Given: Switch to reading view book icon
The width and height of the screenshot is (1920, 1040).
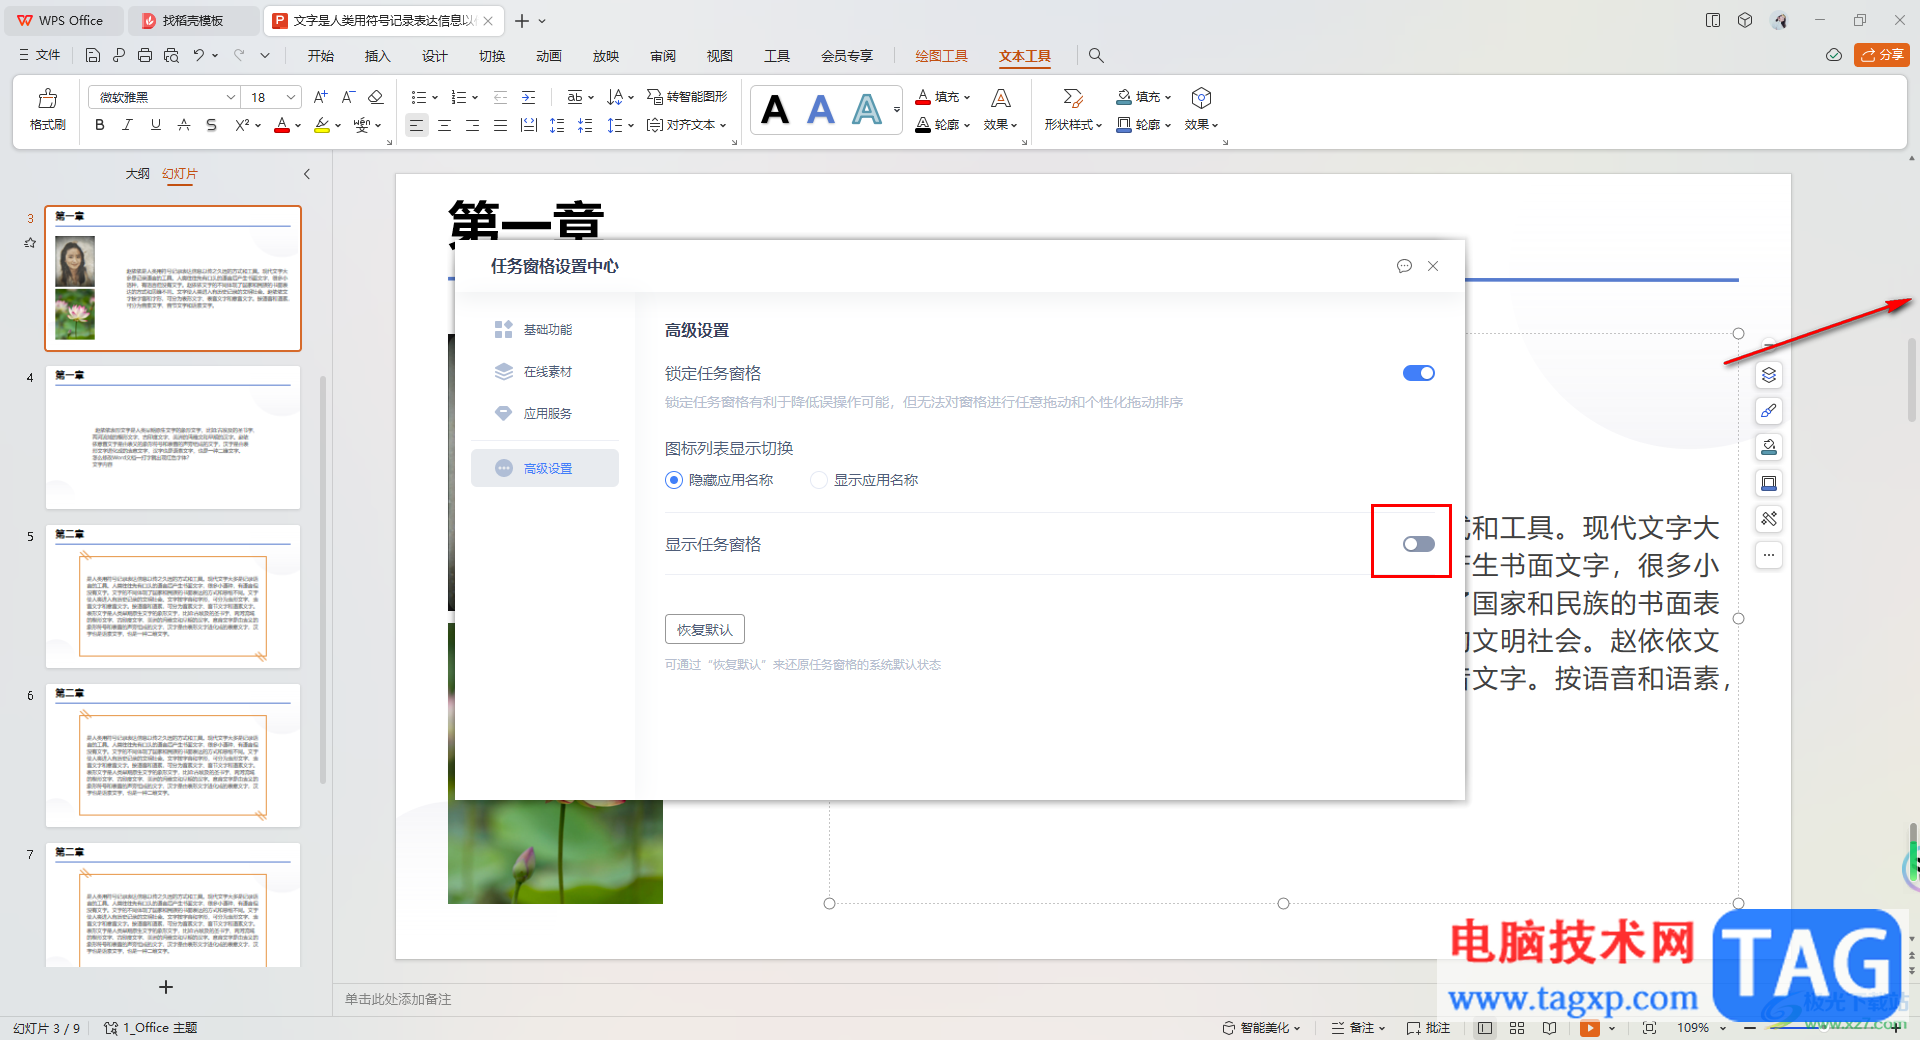Looking at the screenshot, I should pos(1549,1028).
